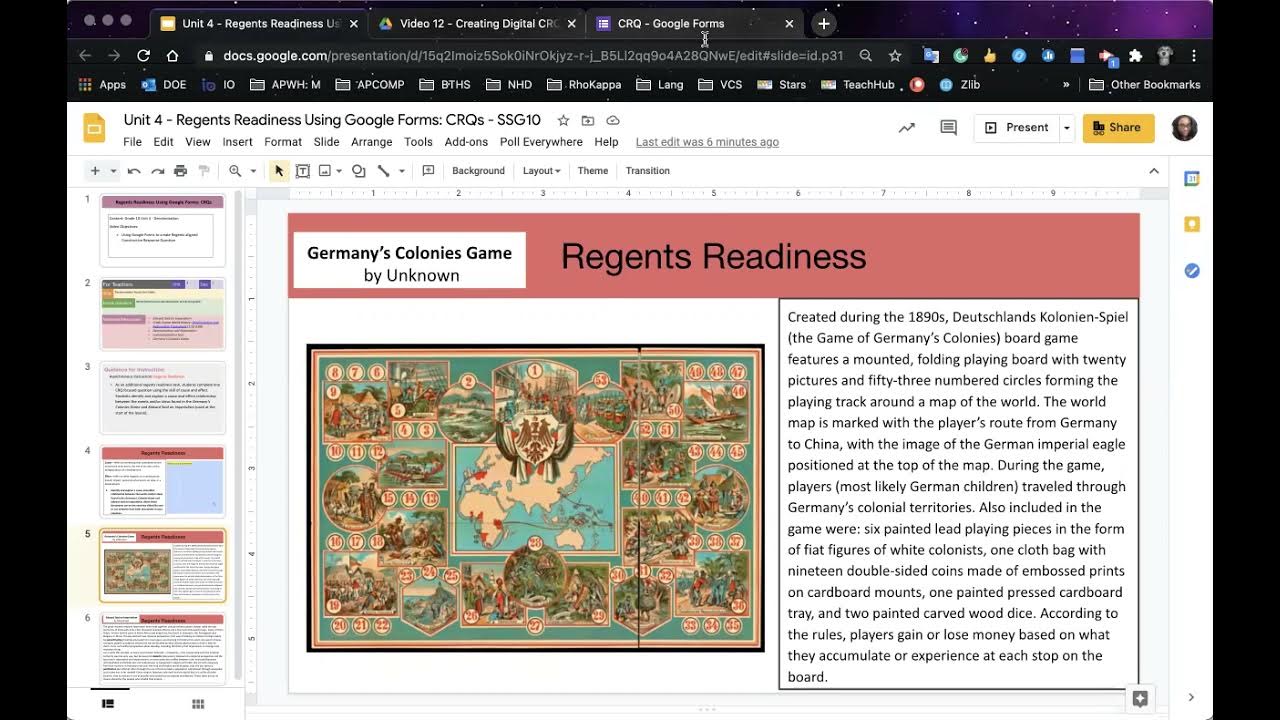Open the Google account avatar
Viewport: 1280px width, 720px height.
coord(1184,128)
